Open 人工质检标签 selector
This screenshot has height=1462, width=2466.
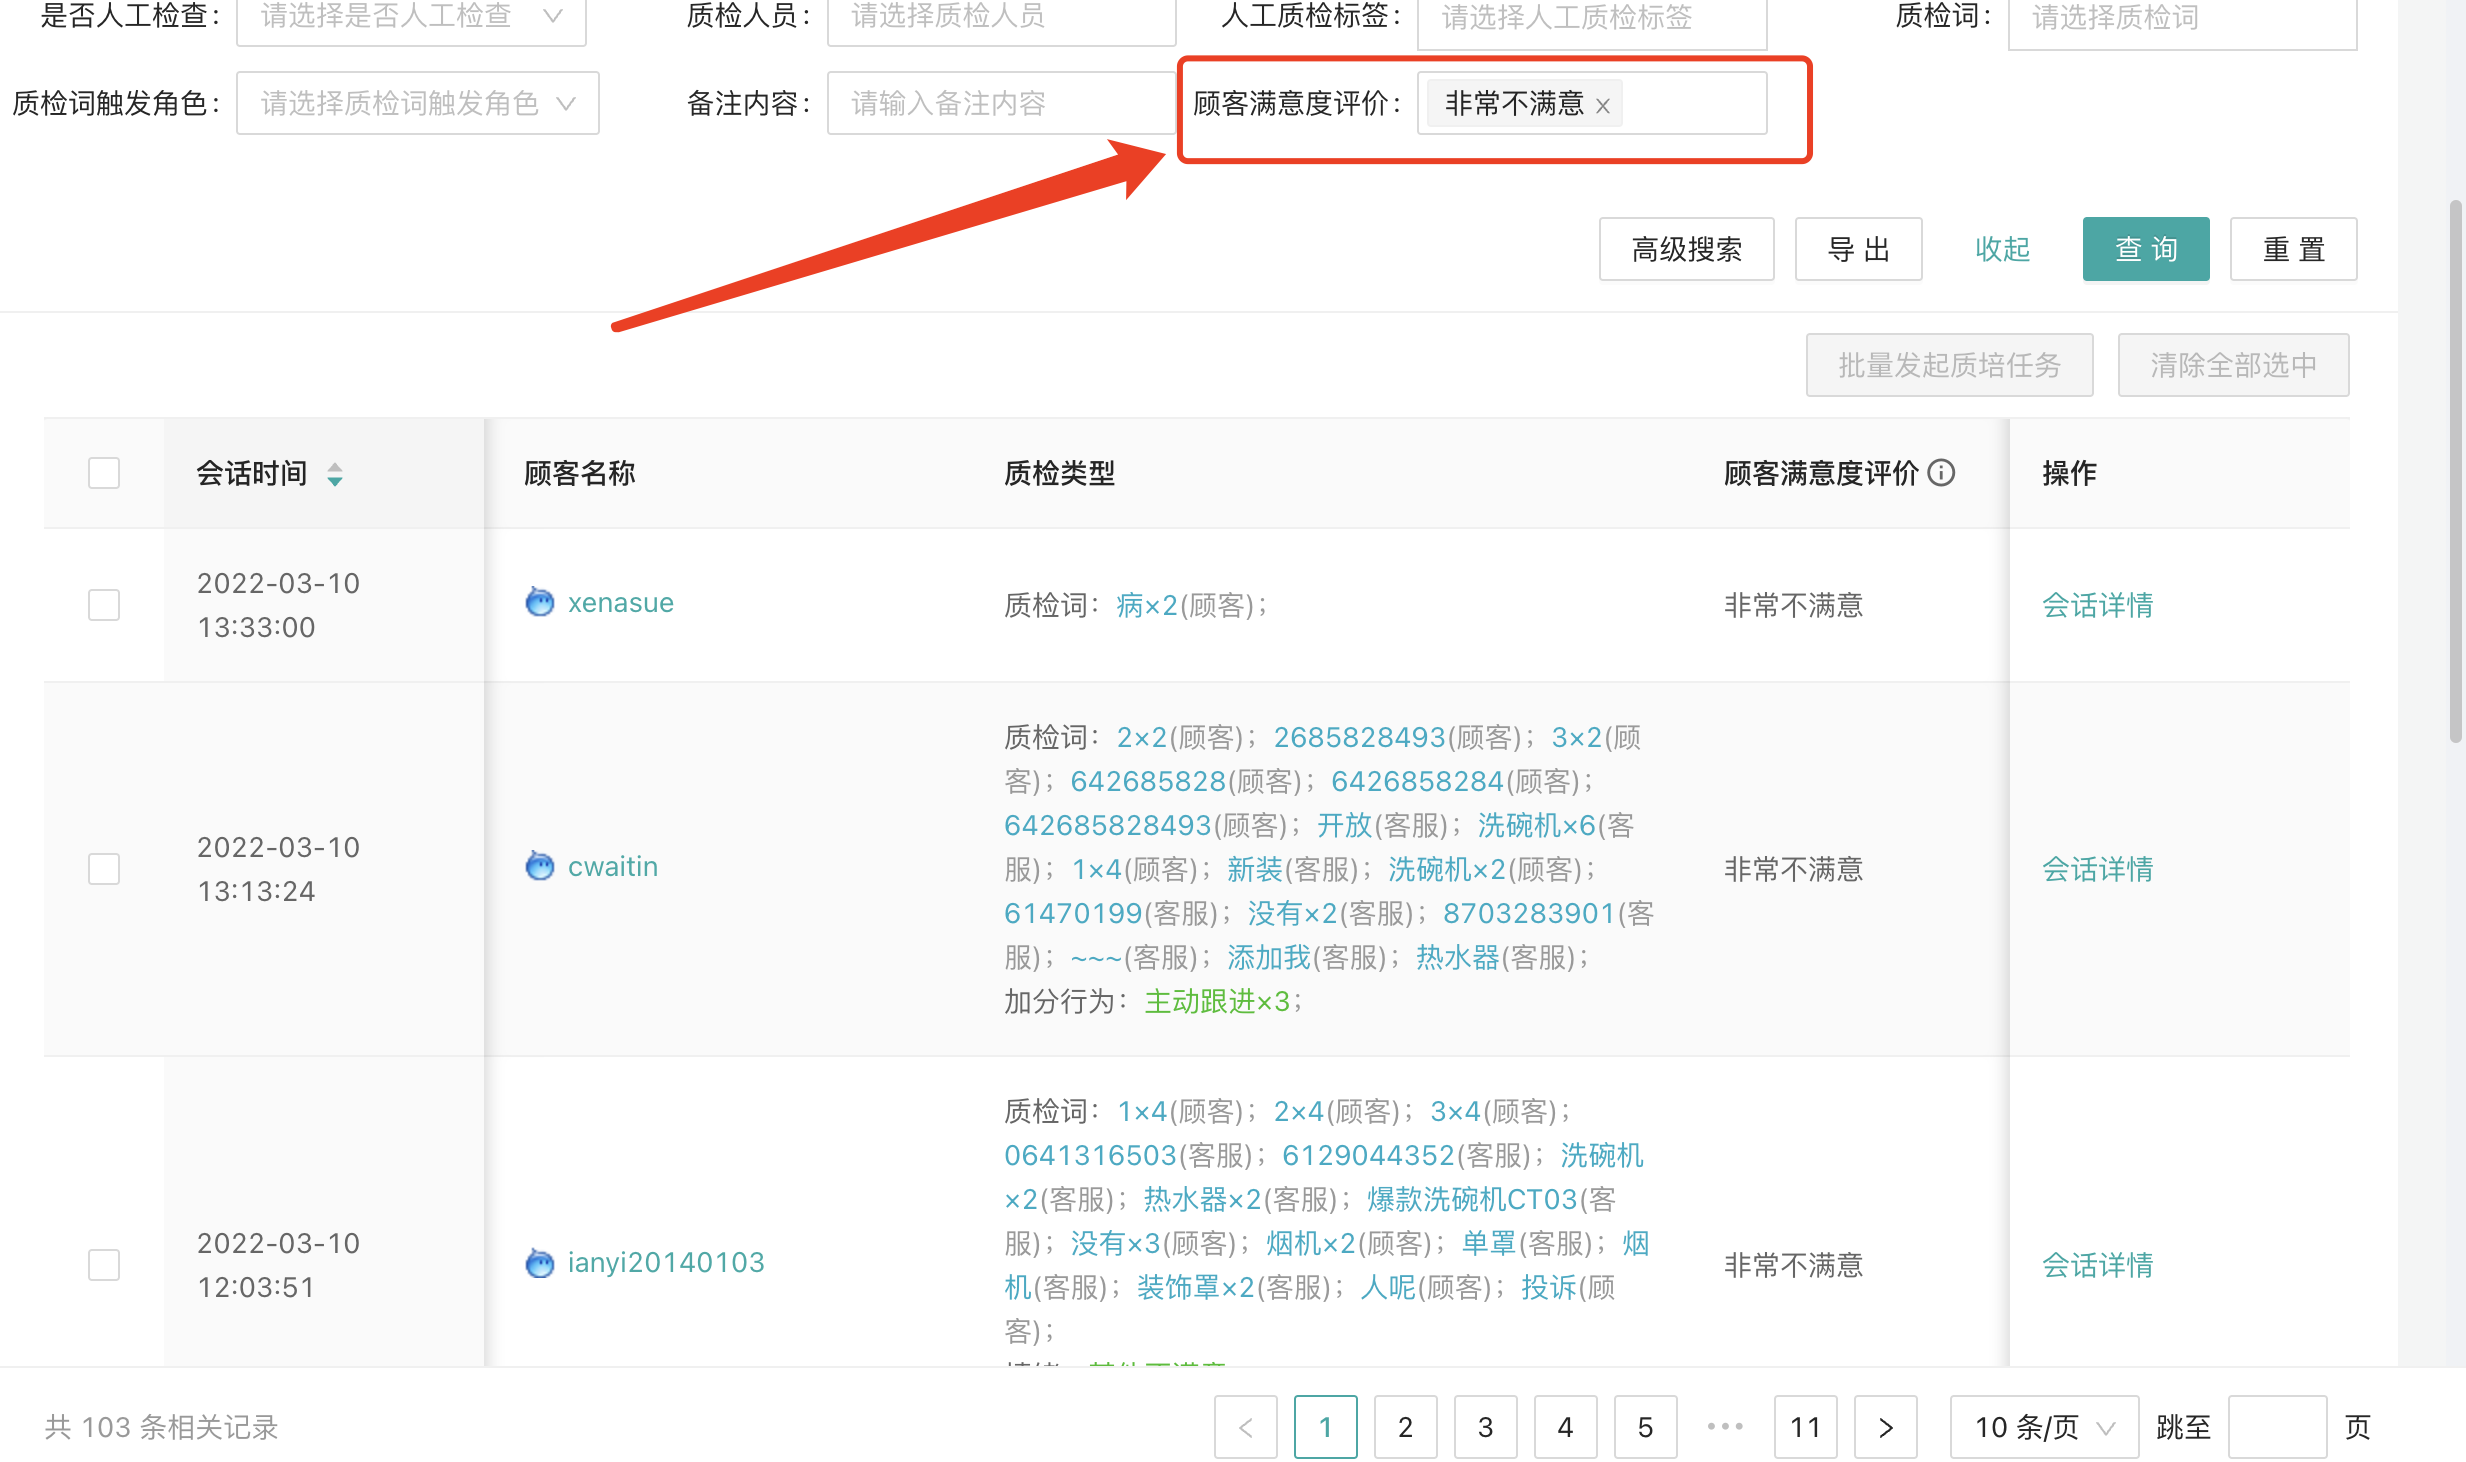pos(1591,18)
